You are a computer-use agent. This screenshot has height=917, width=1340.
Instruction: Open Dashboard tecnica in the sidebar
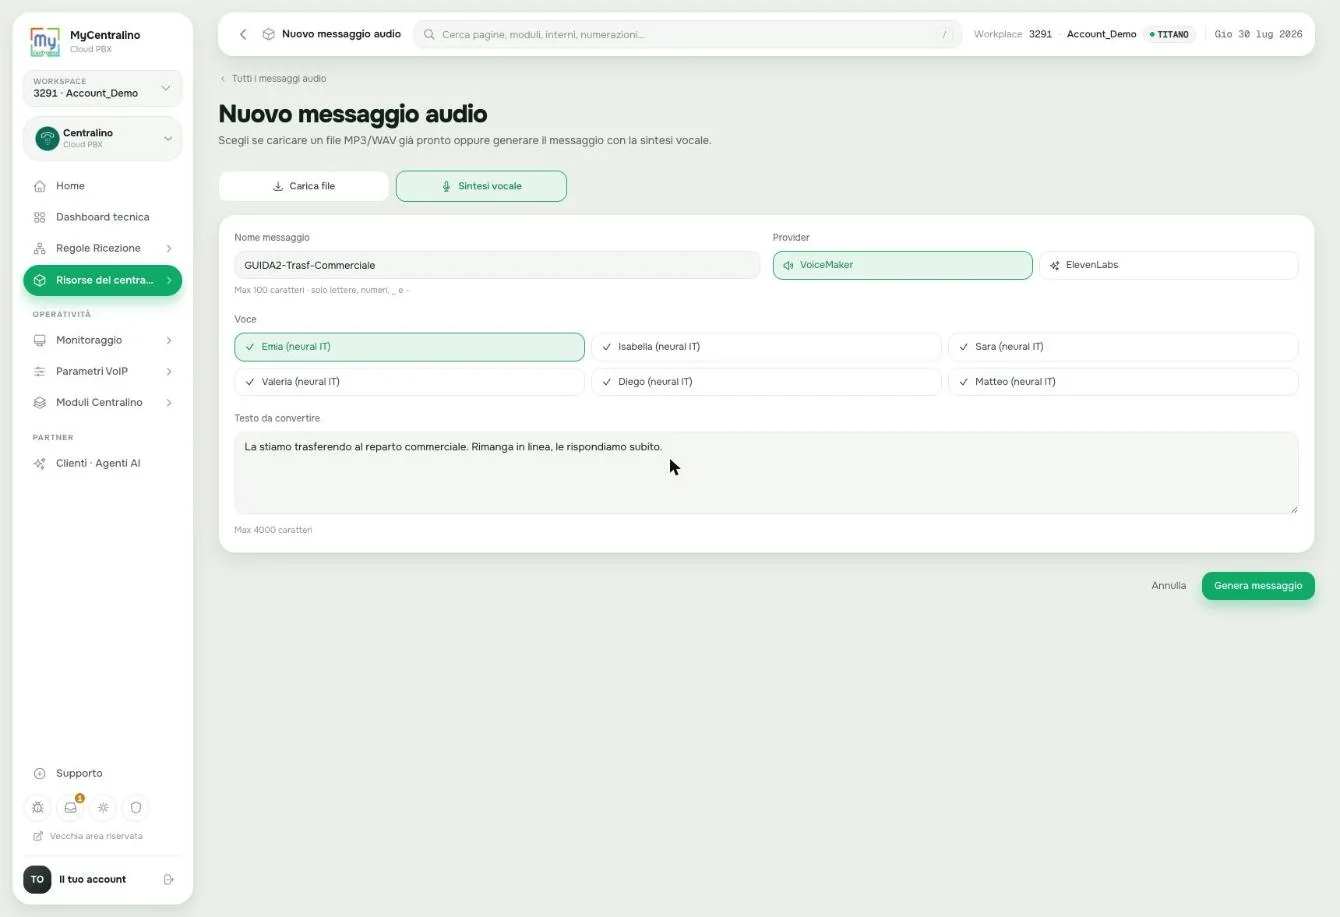(102, 217)
